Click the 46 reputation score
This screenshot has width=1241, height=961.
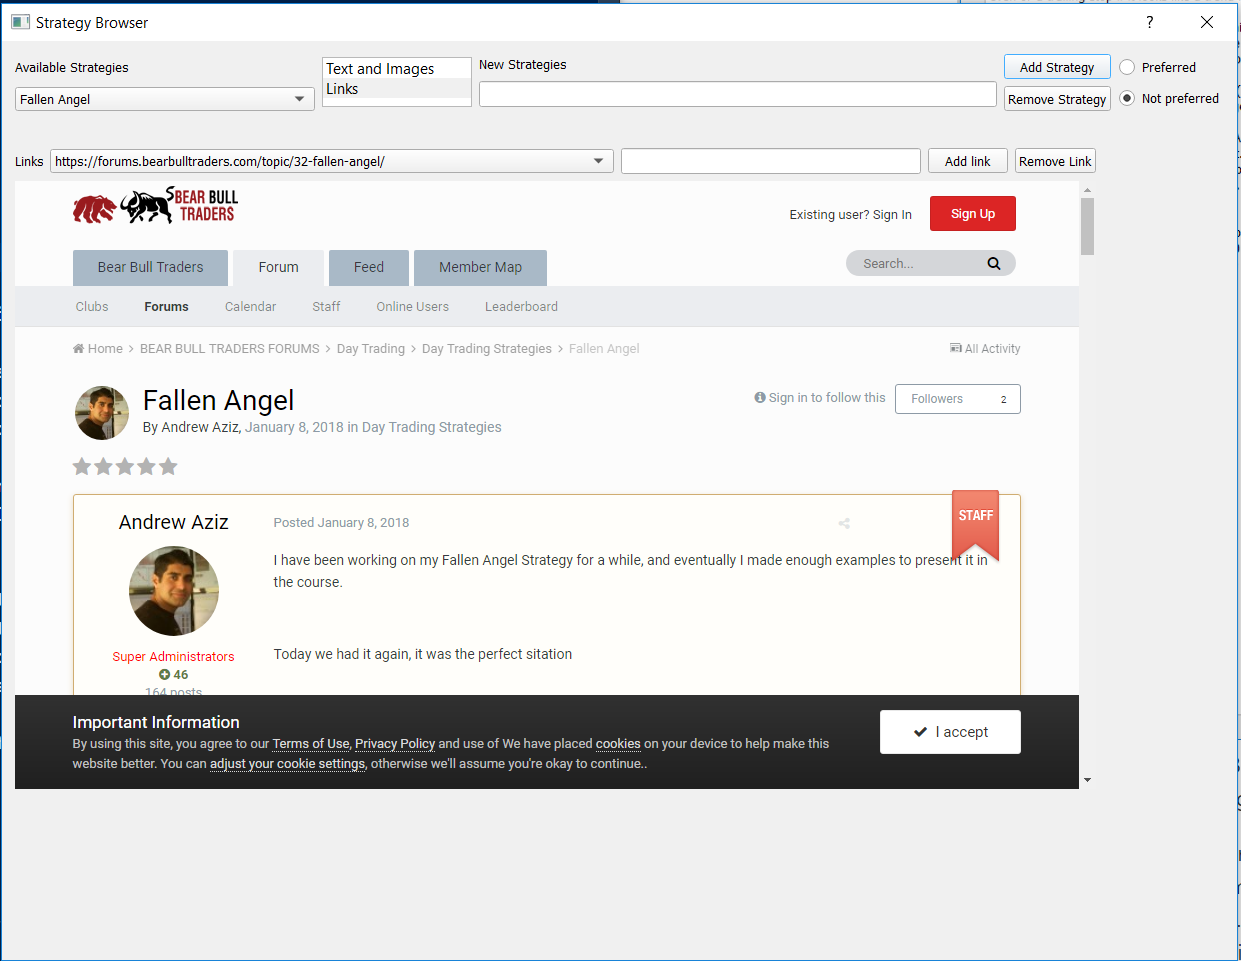tap(174, 674)
